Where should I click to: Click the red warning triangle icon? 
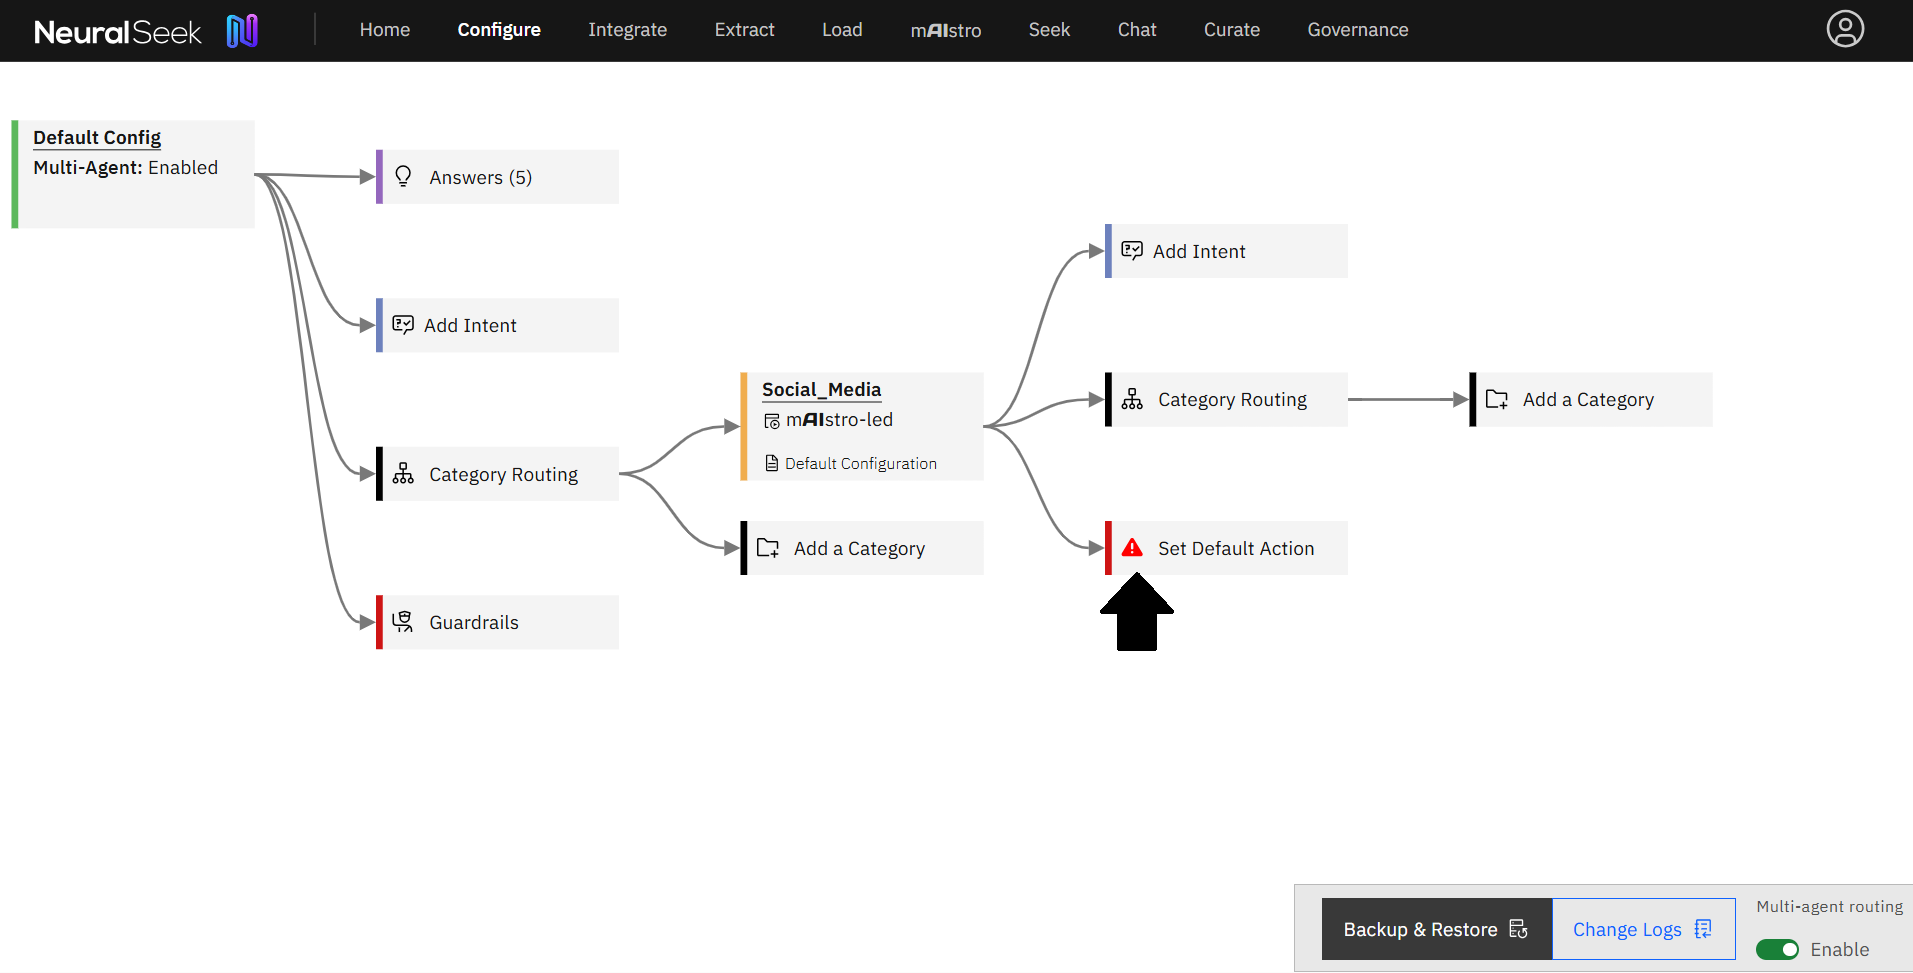(1132, 548)
